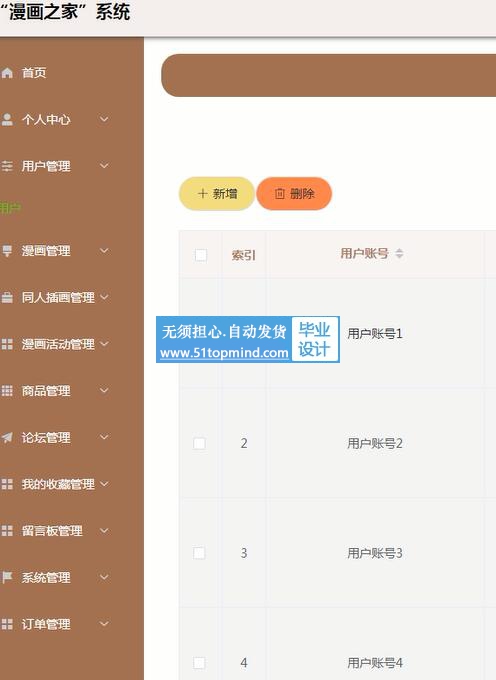
Task: Toggle the select-all checkbox in table header
Action: [x=201, y=255]
